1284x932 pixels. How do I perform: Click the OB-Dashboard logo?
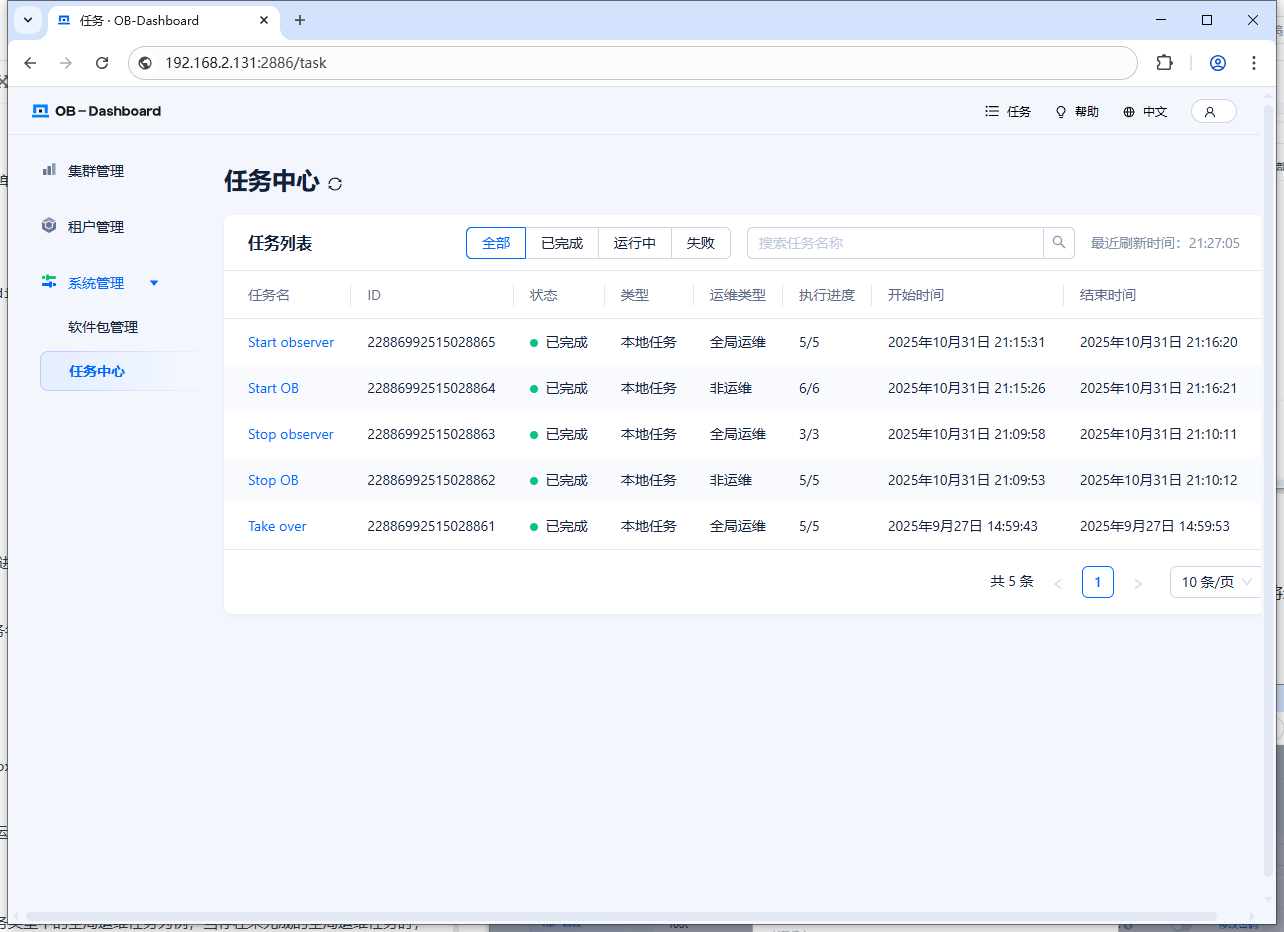point(97,111)
